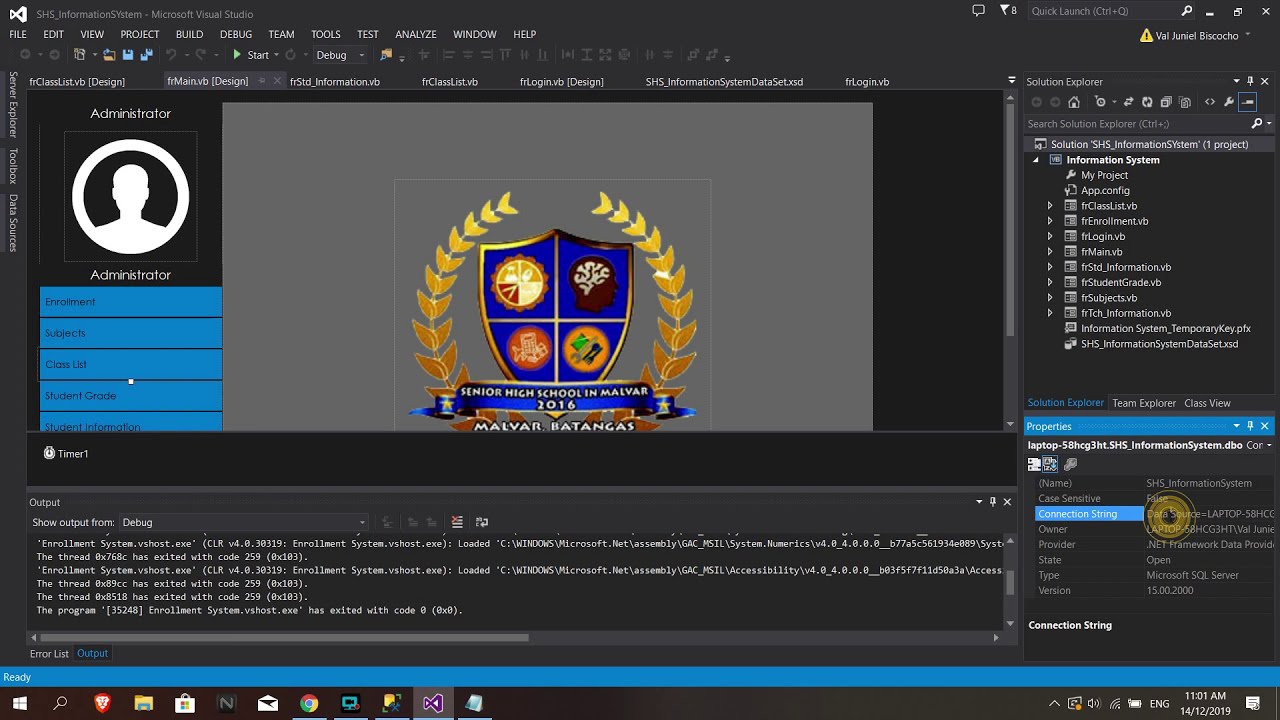The image size is (1280, 720).
Task: Click the Enrollment button on form designer
Action: click(x=131, y=302)
